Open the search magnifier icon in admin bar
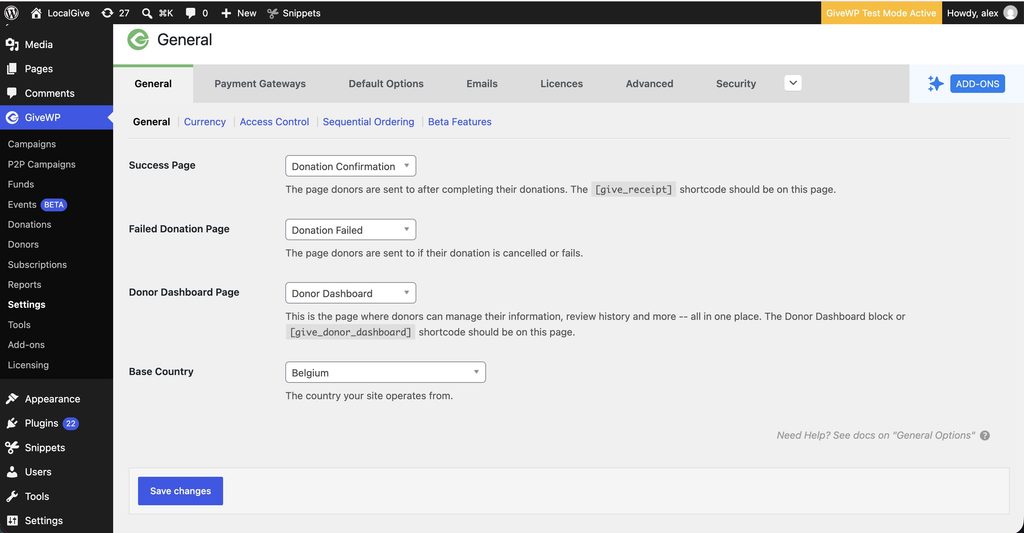This screenshot has width=1024, height=533. (147, 12)
